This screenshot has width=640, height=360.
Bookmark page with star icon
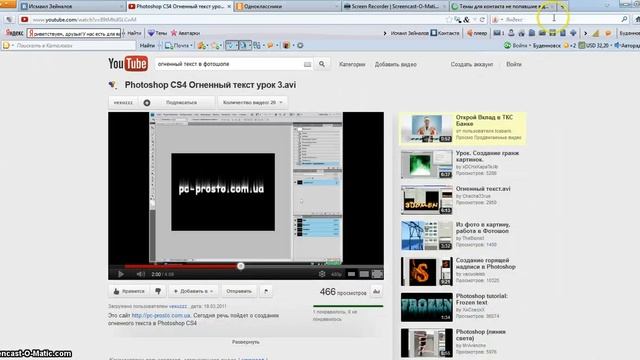click(x=449, y=20)
